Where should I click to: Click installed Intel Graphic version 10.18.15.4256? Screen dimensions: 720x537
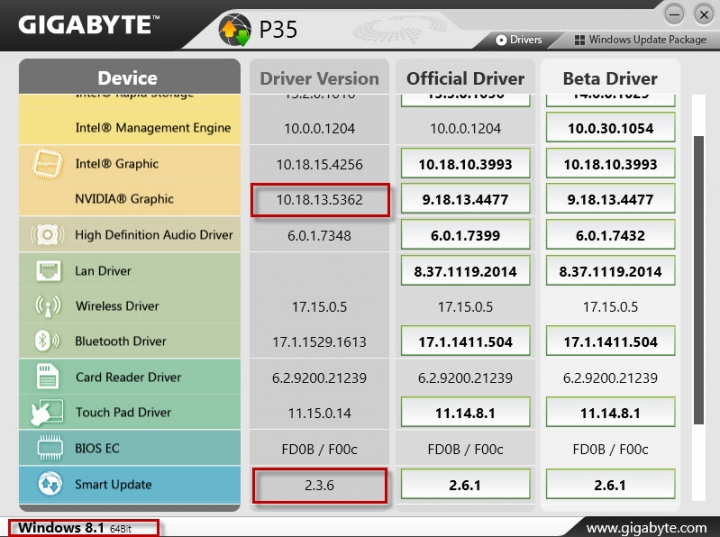[320, 164]
